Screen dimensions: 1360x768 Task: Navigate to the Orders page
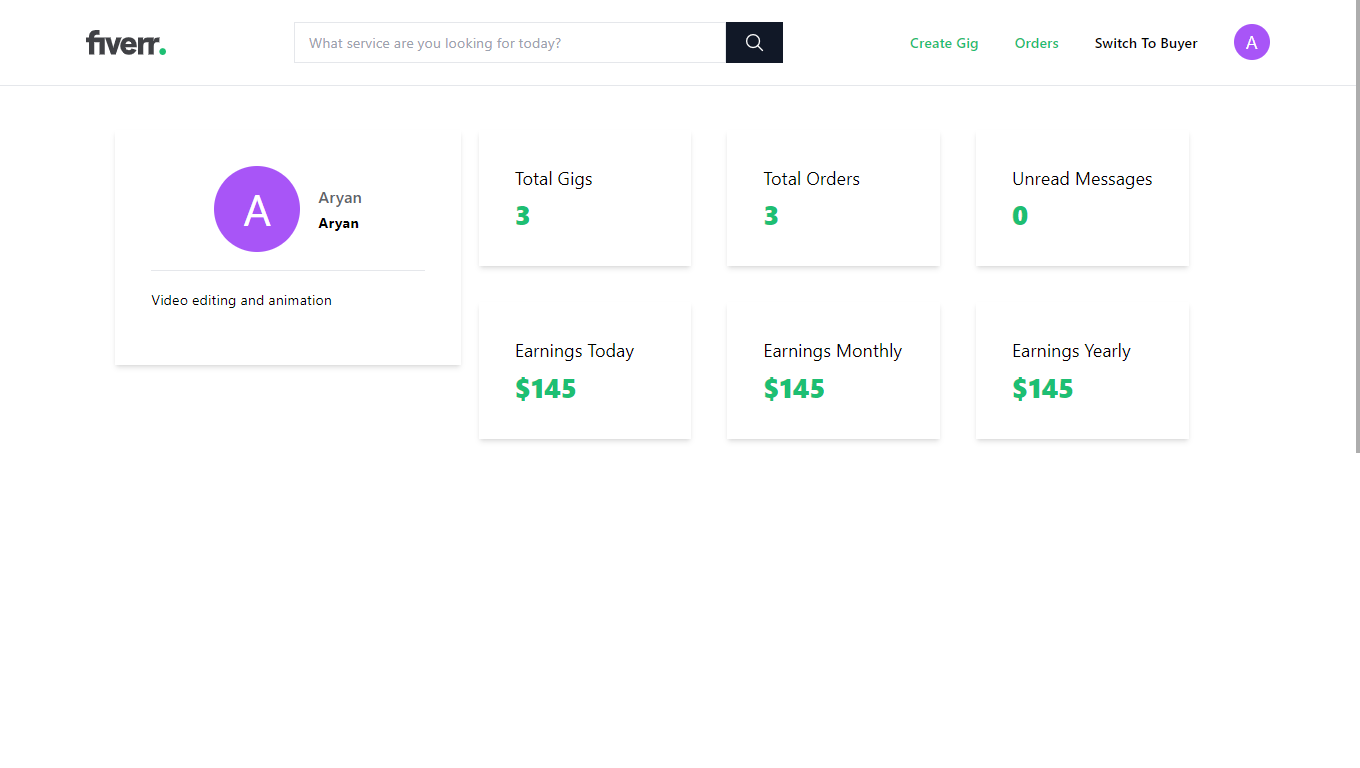pyautogui.click(x=1036, y=43)
